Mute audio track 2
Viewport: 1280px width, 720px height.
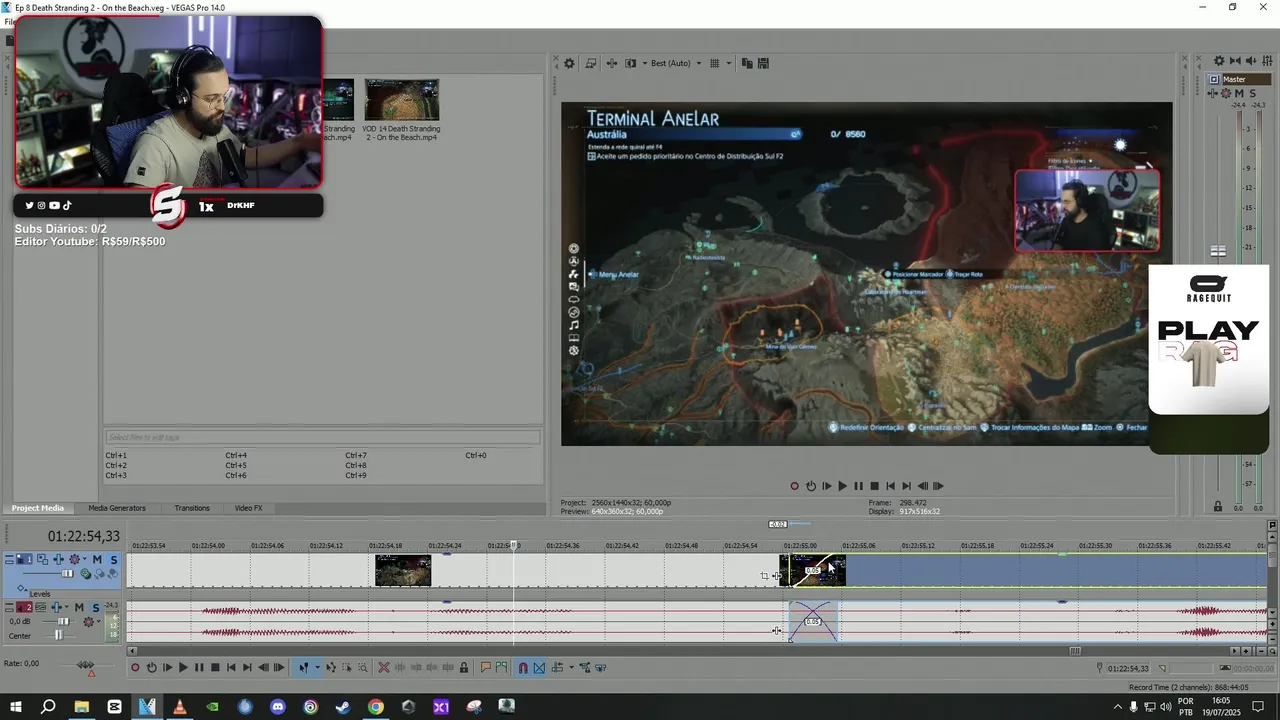click(79, 607)
